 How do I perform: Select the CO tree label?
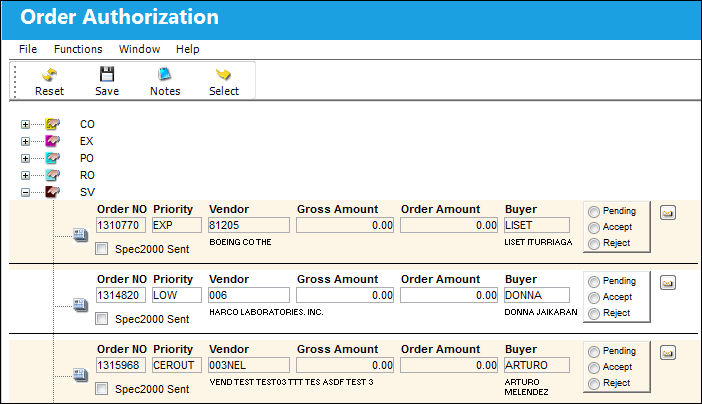[x=87, y=124]
